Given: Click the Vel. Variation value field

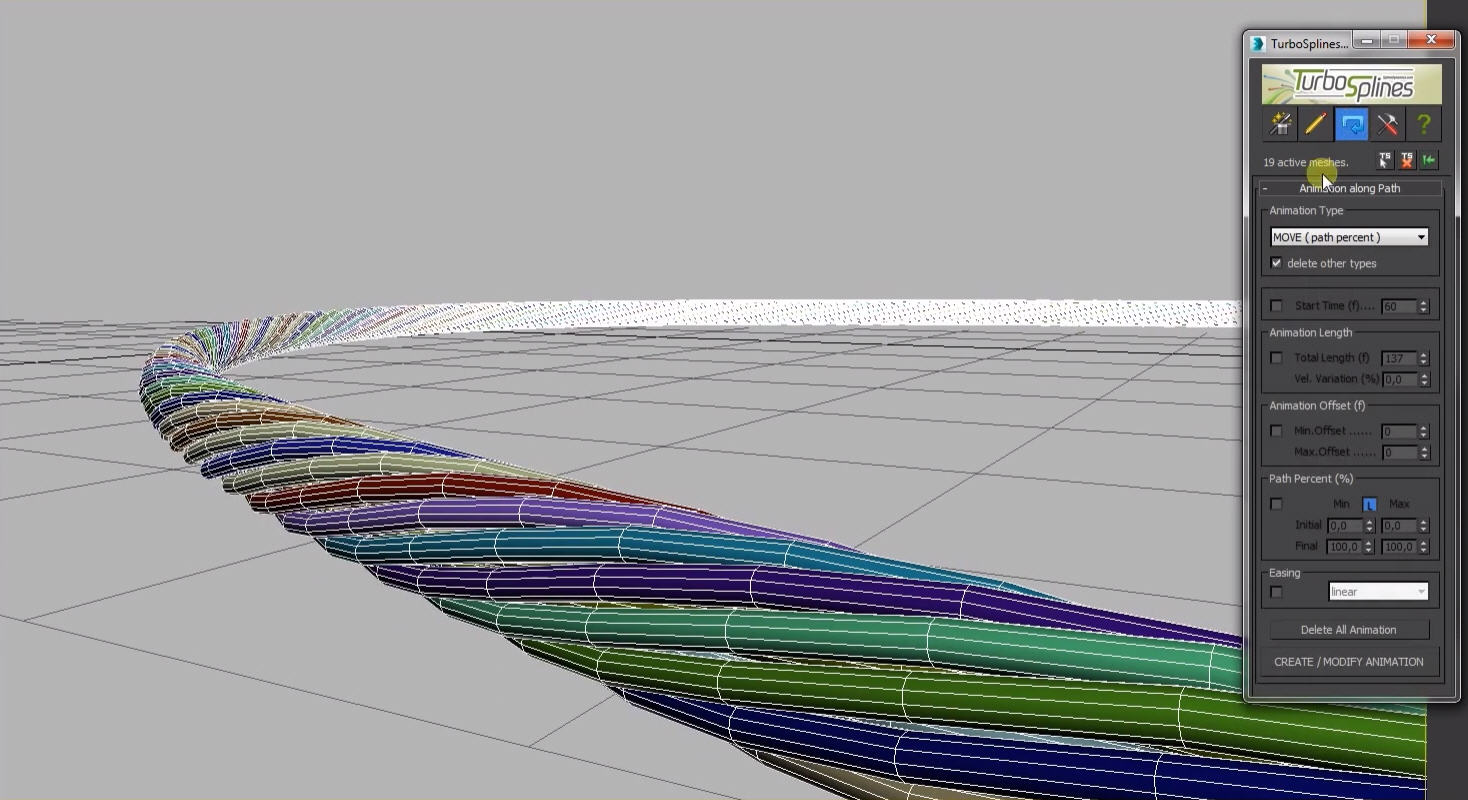Looking at the screenshot, I should [1399, 379].
